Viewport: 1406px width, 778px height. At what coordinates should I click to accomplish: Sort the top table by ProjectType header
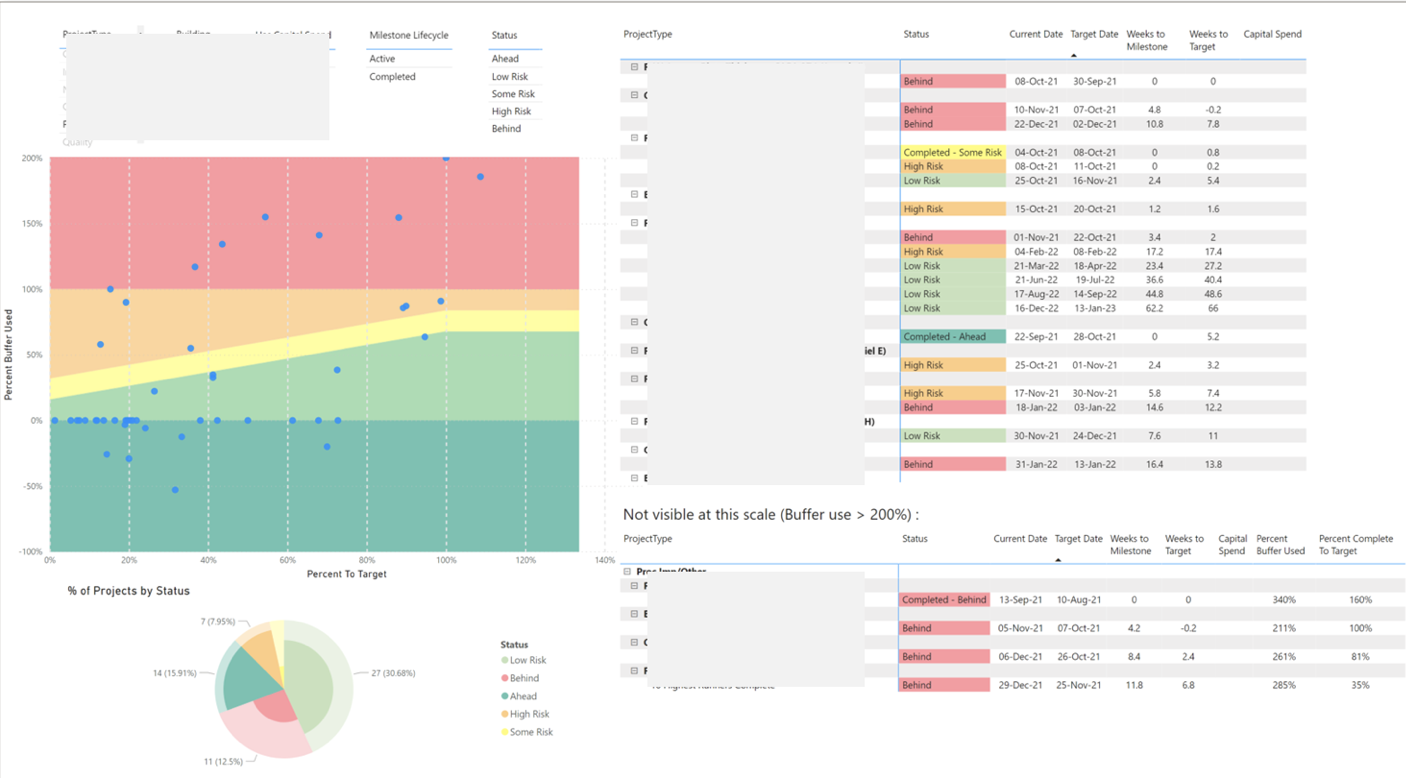click(x=647, y=34)
